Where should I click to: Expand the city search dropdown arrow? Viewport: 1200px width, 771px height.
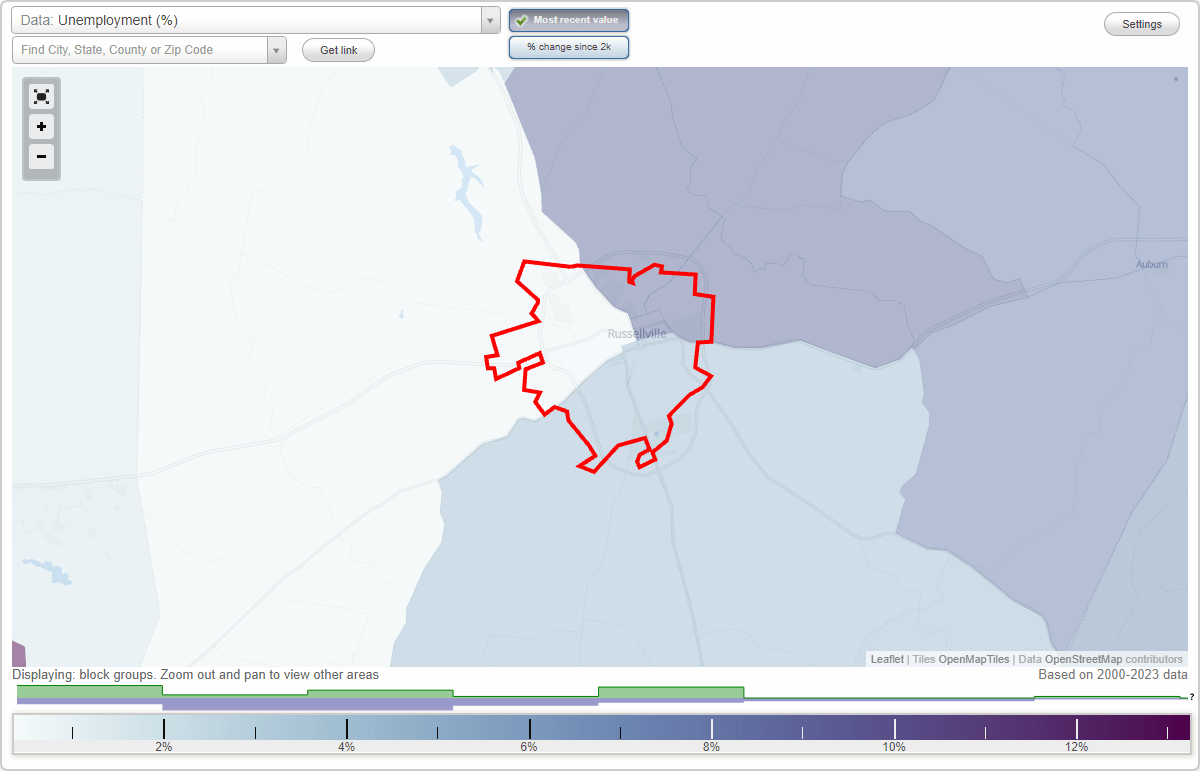277,50
